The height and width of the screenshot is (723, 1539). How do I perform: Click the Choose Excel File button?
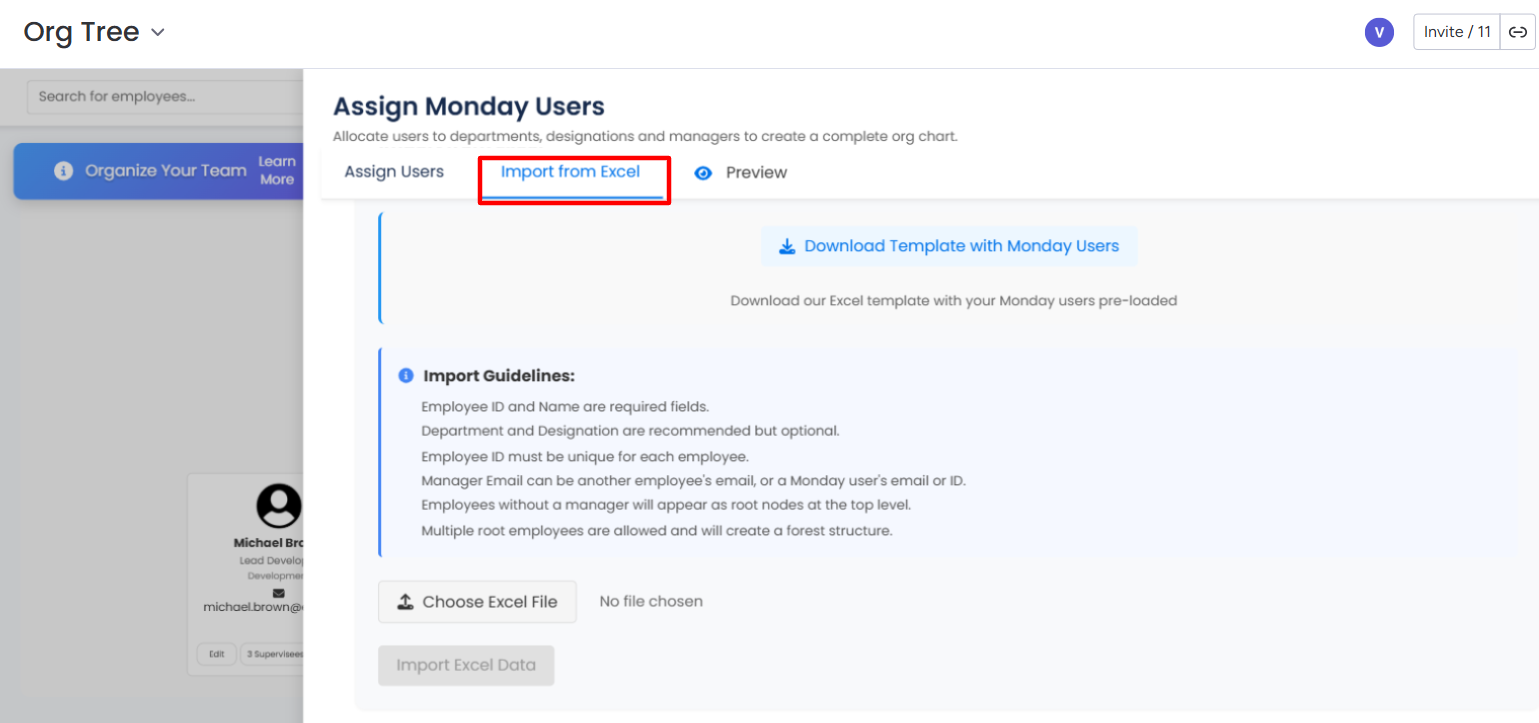[x=477, y=602]
